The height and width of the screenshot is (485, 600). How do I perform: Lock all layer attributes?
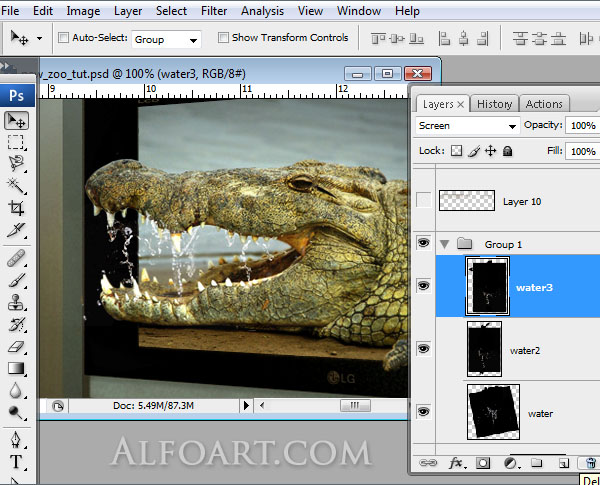coord(507,151)
